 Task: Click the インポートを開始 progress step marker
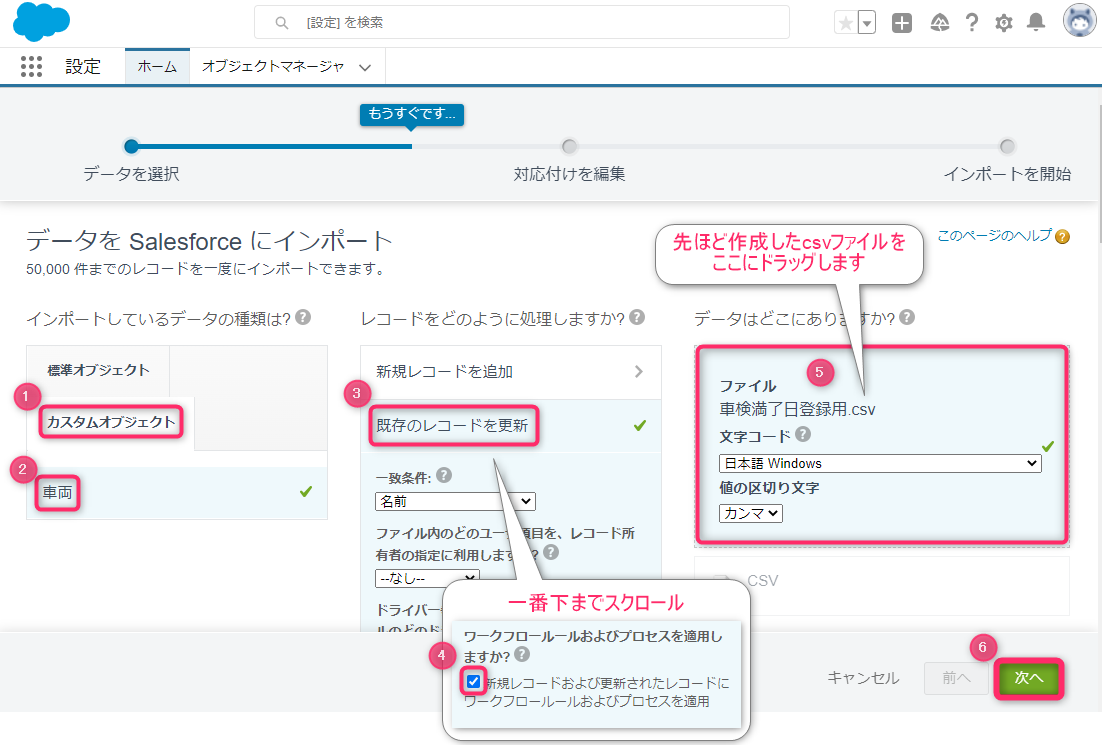click(x=1007, y=146)
